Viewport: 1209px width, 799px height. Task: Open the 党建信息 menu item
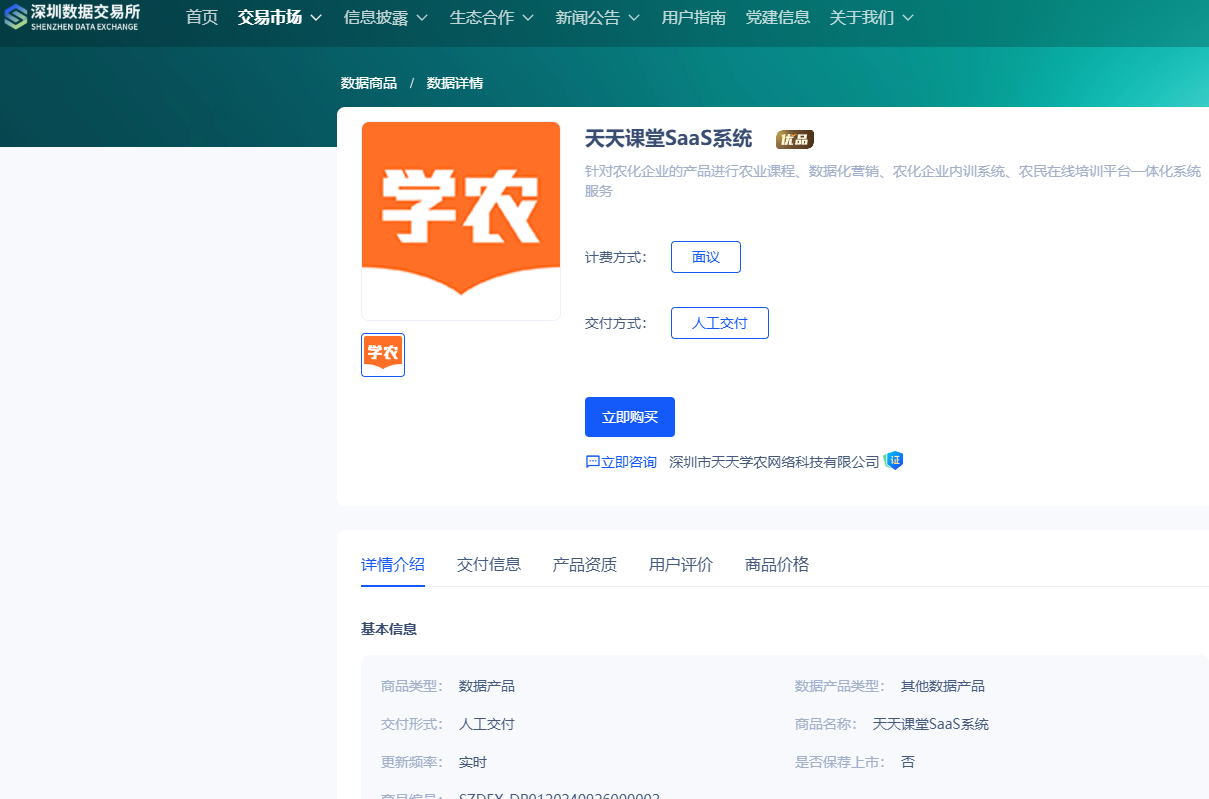tap(778, 18)
